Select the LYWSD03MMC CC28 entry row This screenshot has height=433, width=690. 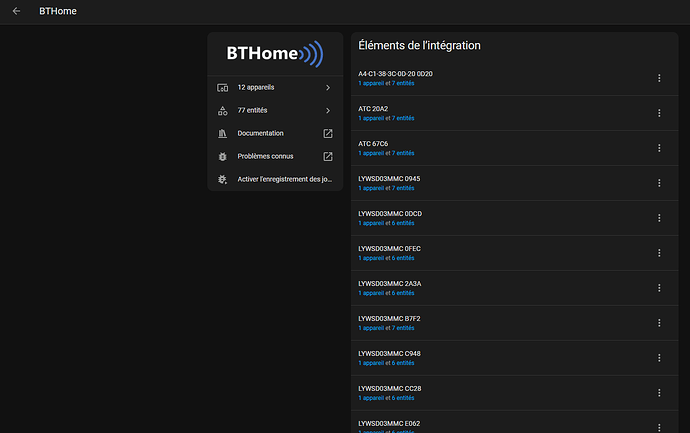pyautogui.click(x=514, y=393)
